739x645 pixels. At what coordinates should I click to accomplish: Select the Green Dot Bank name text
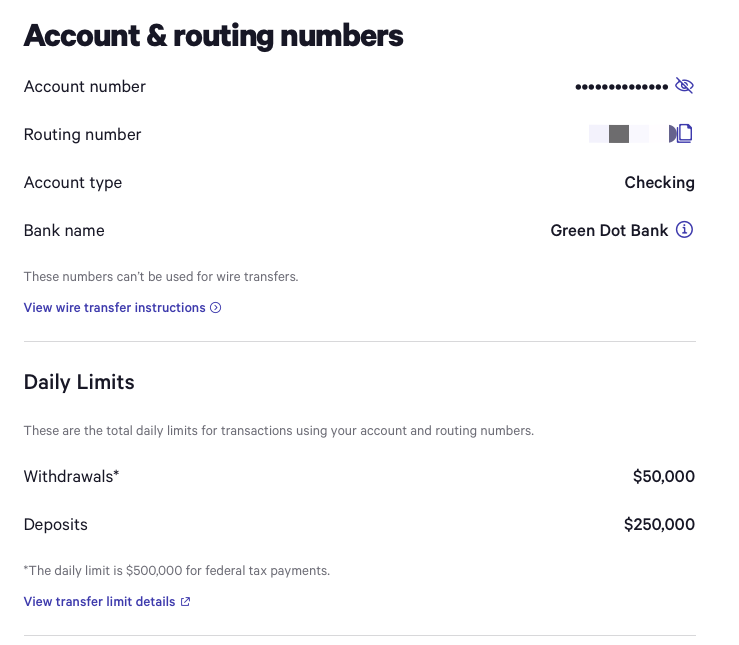point(609,230)
